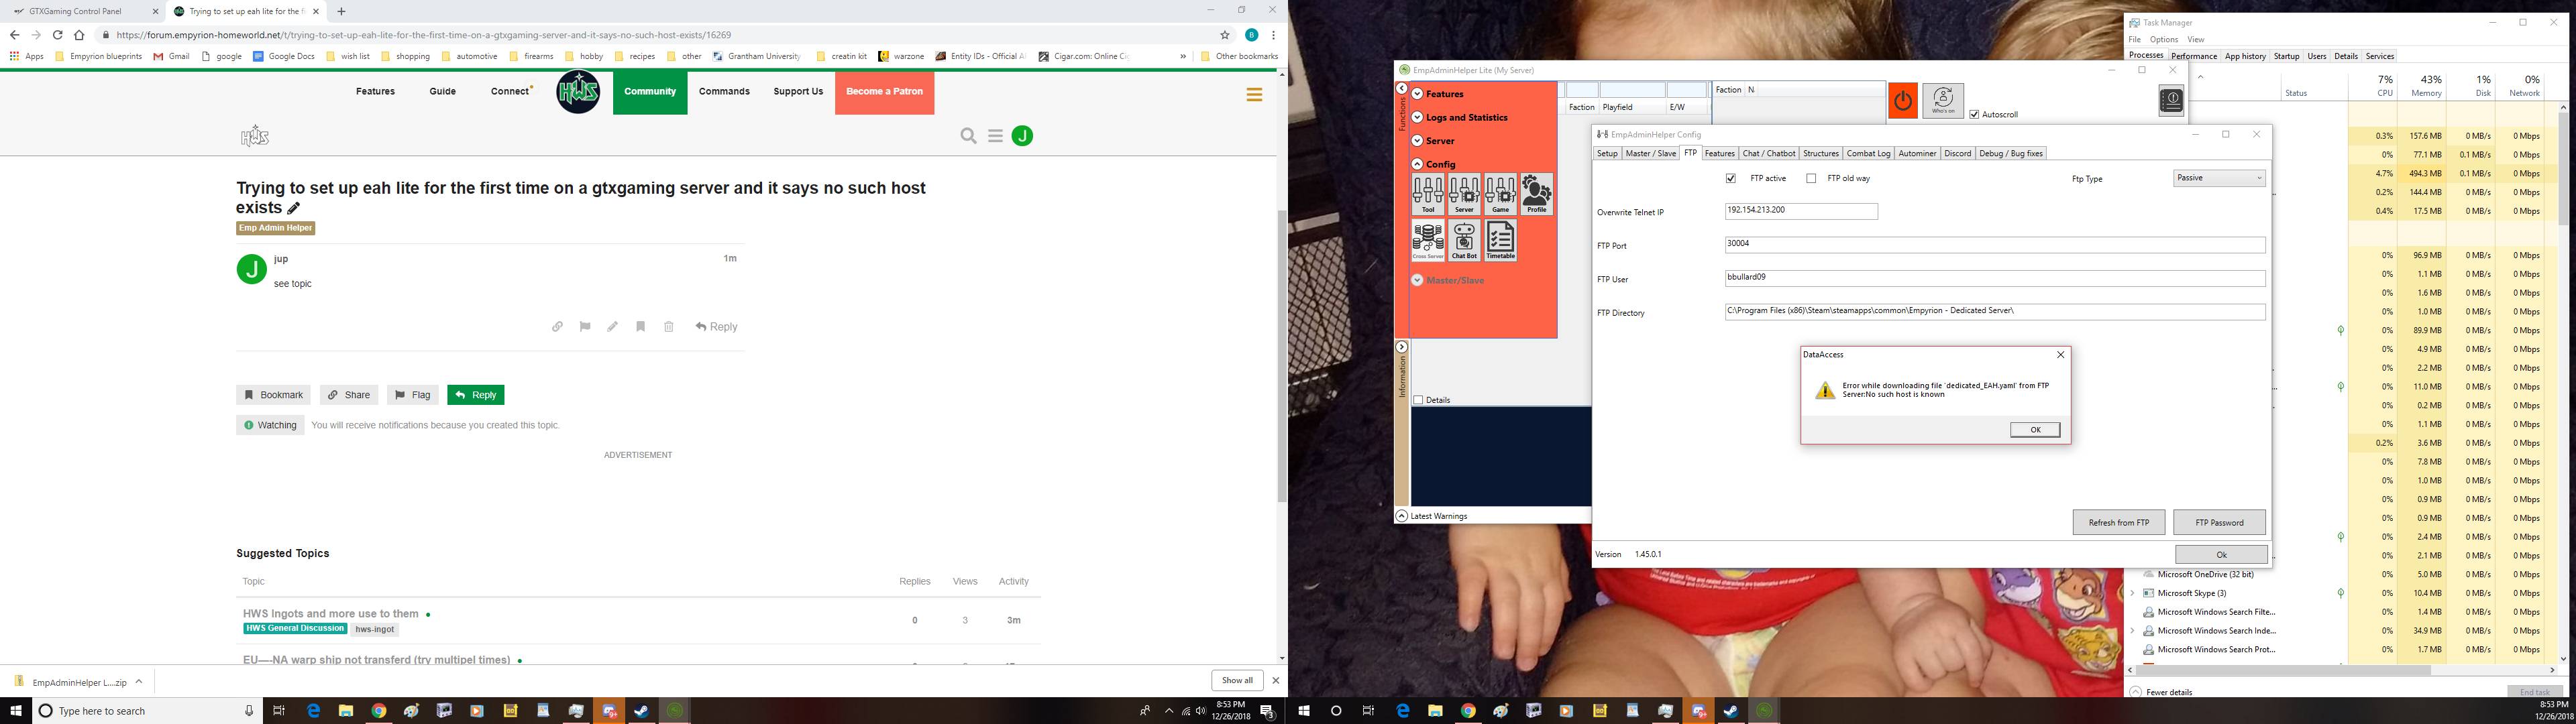The image size is (2576, 724).
Task: Switch to the Master / Slave tab
Action: coord(1650,153)
